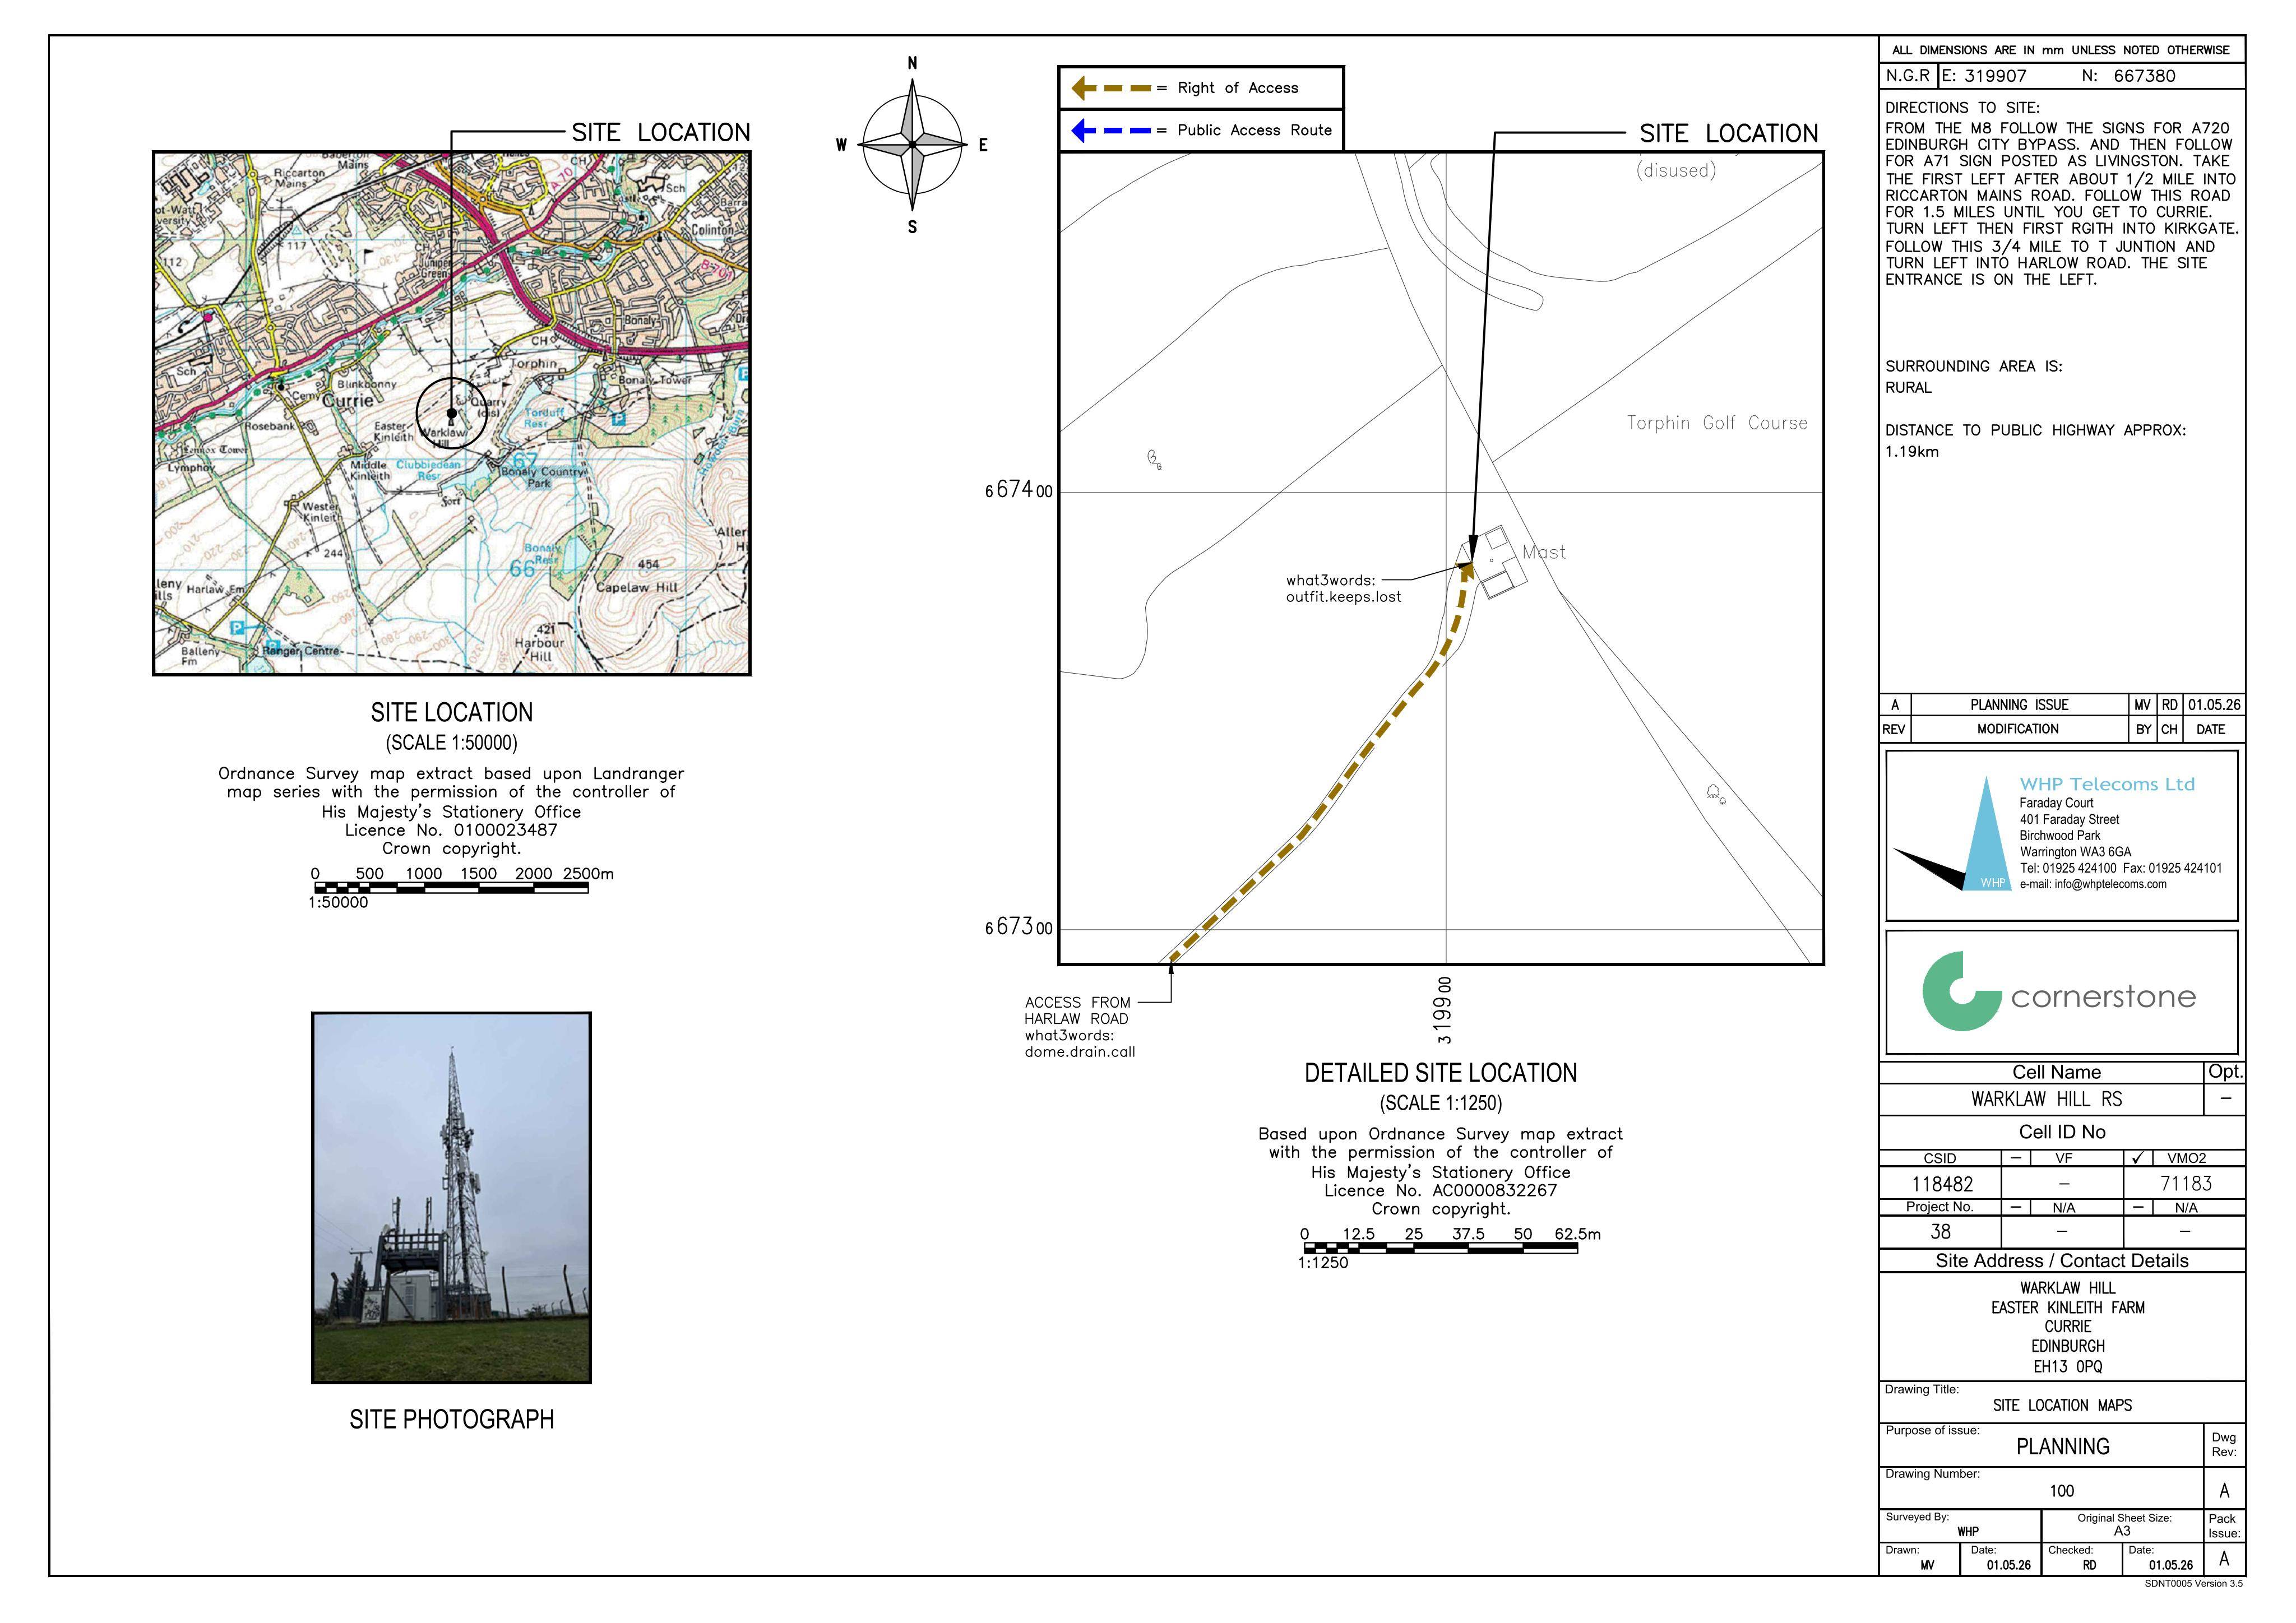Select the Checked by initials 'RD' at bottom
Viewport: 2296px width, 1623px height.
click(2089, 1566)
